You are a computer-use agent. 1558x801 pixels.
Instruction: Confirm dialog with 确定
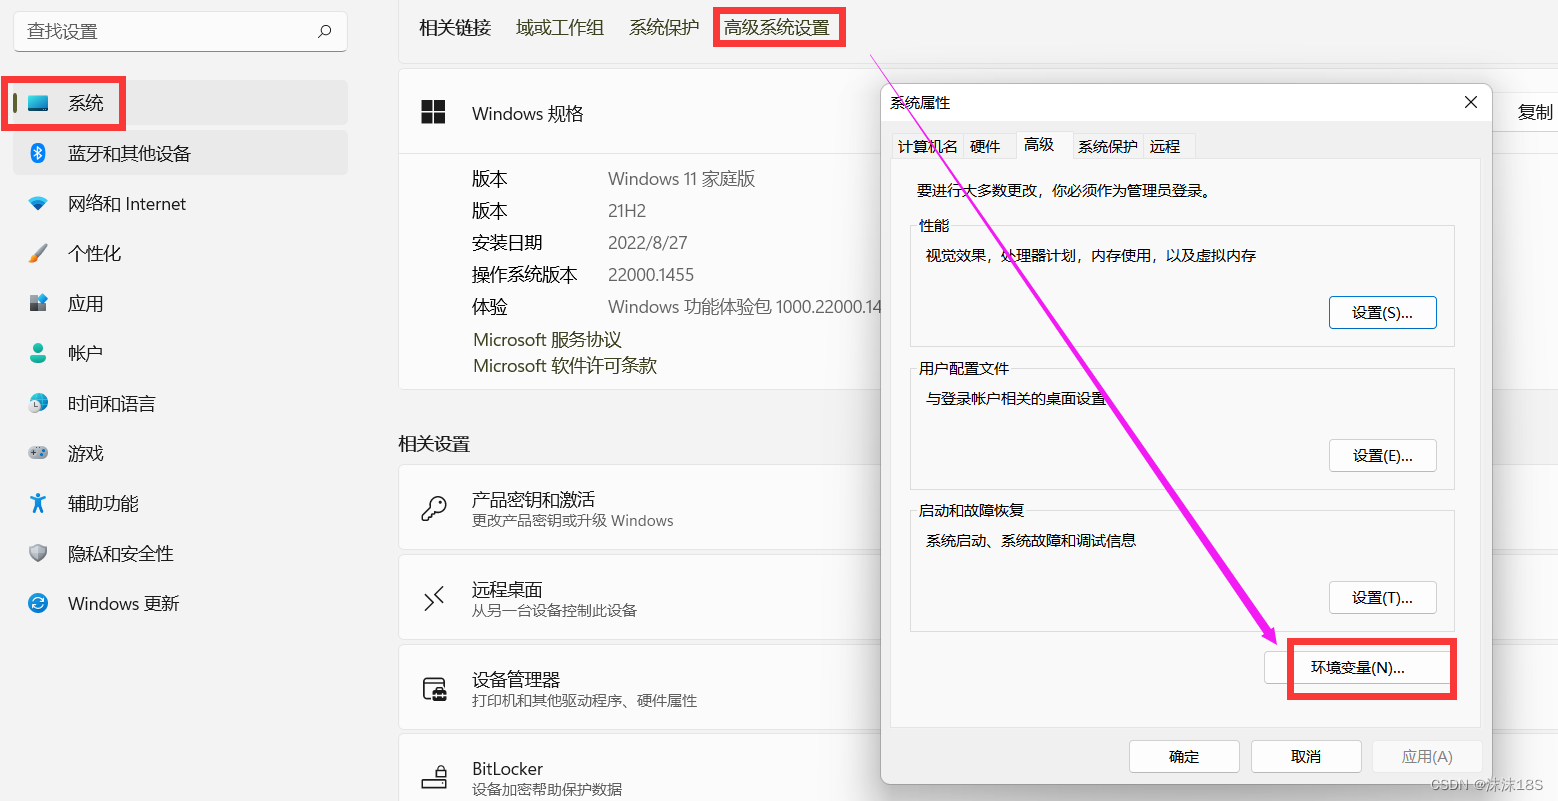click(x=1184, y=756)
